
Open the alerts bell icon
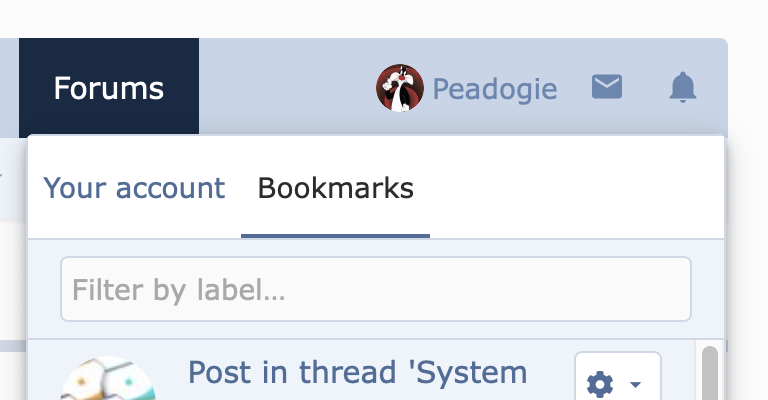(x=683, y=87)
